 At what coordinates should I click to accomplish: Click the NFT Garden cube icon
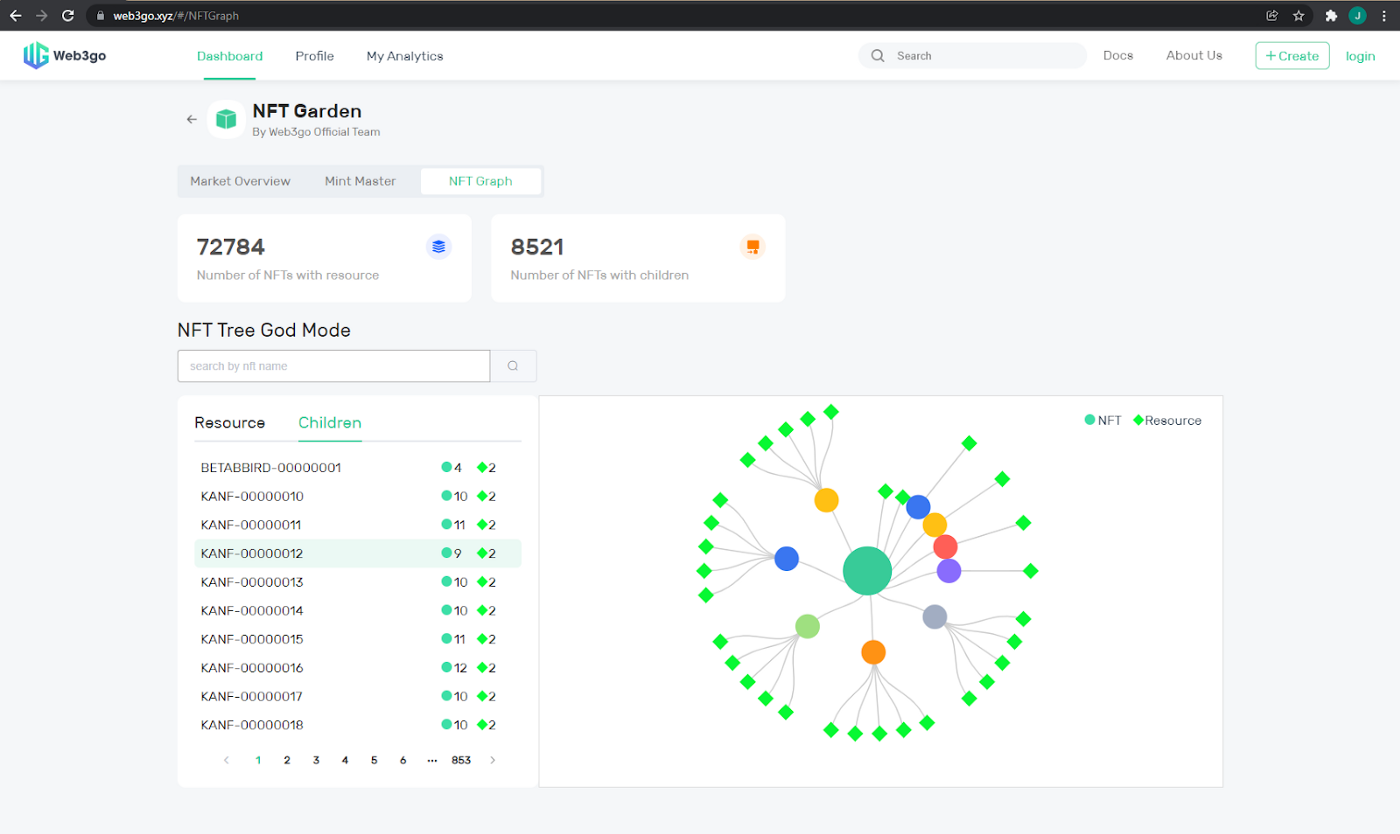(227, 119)
